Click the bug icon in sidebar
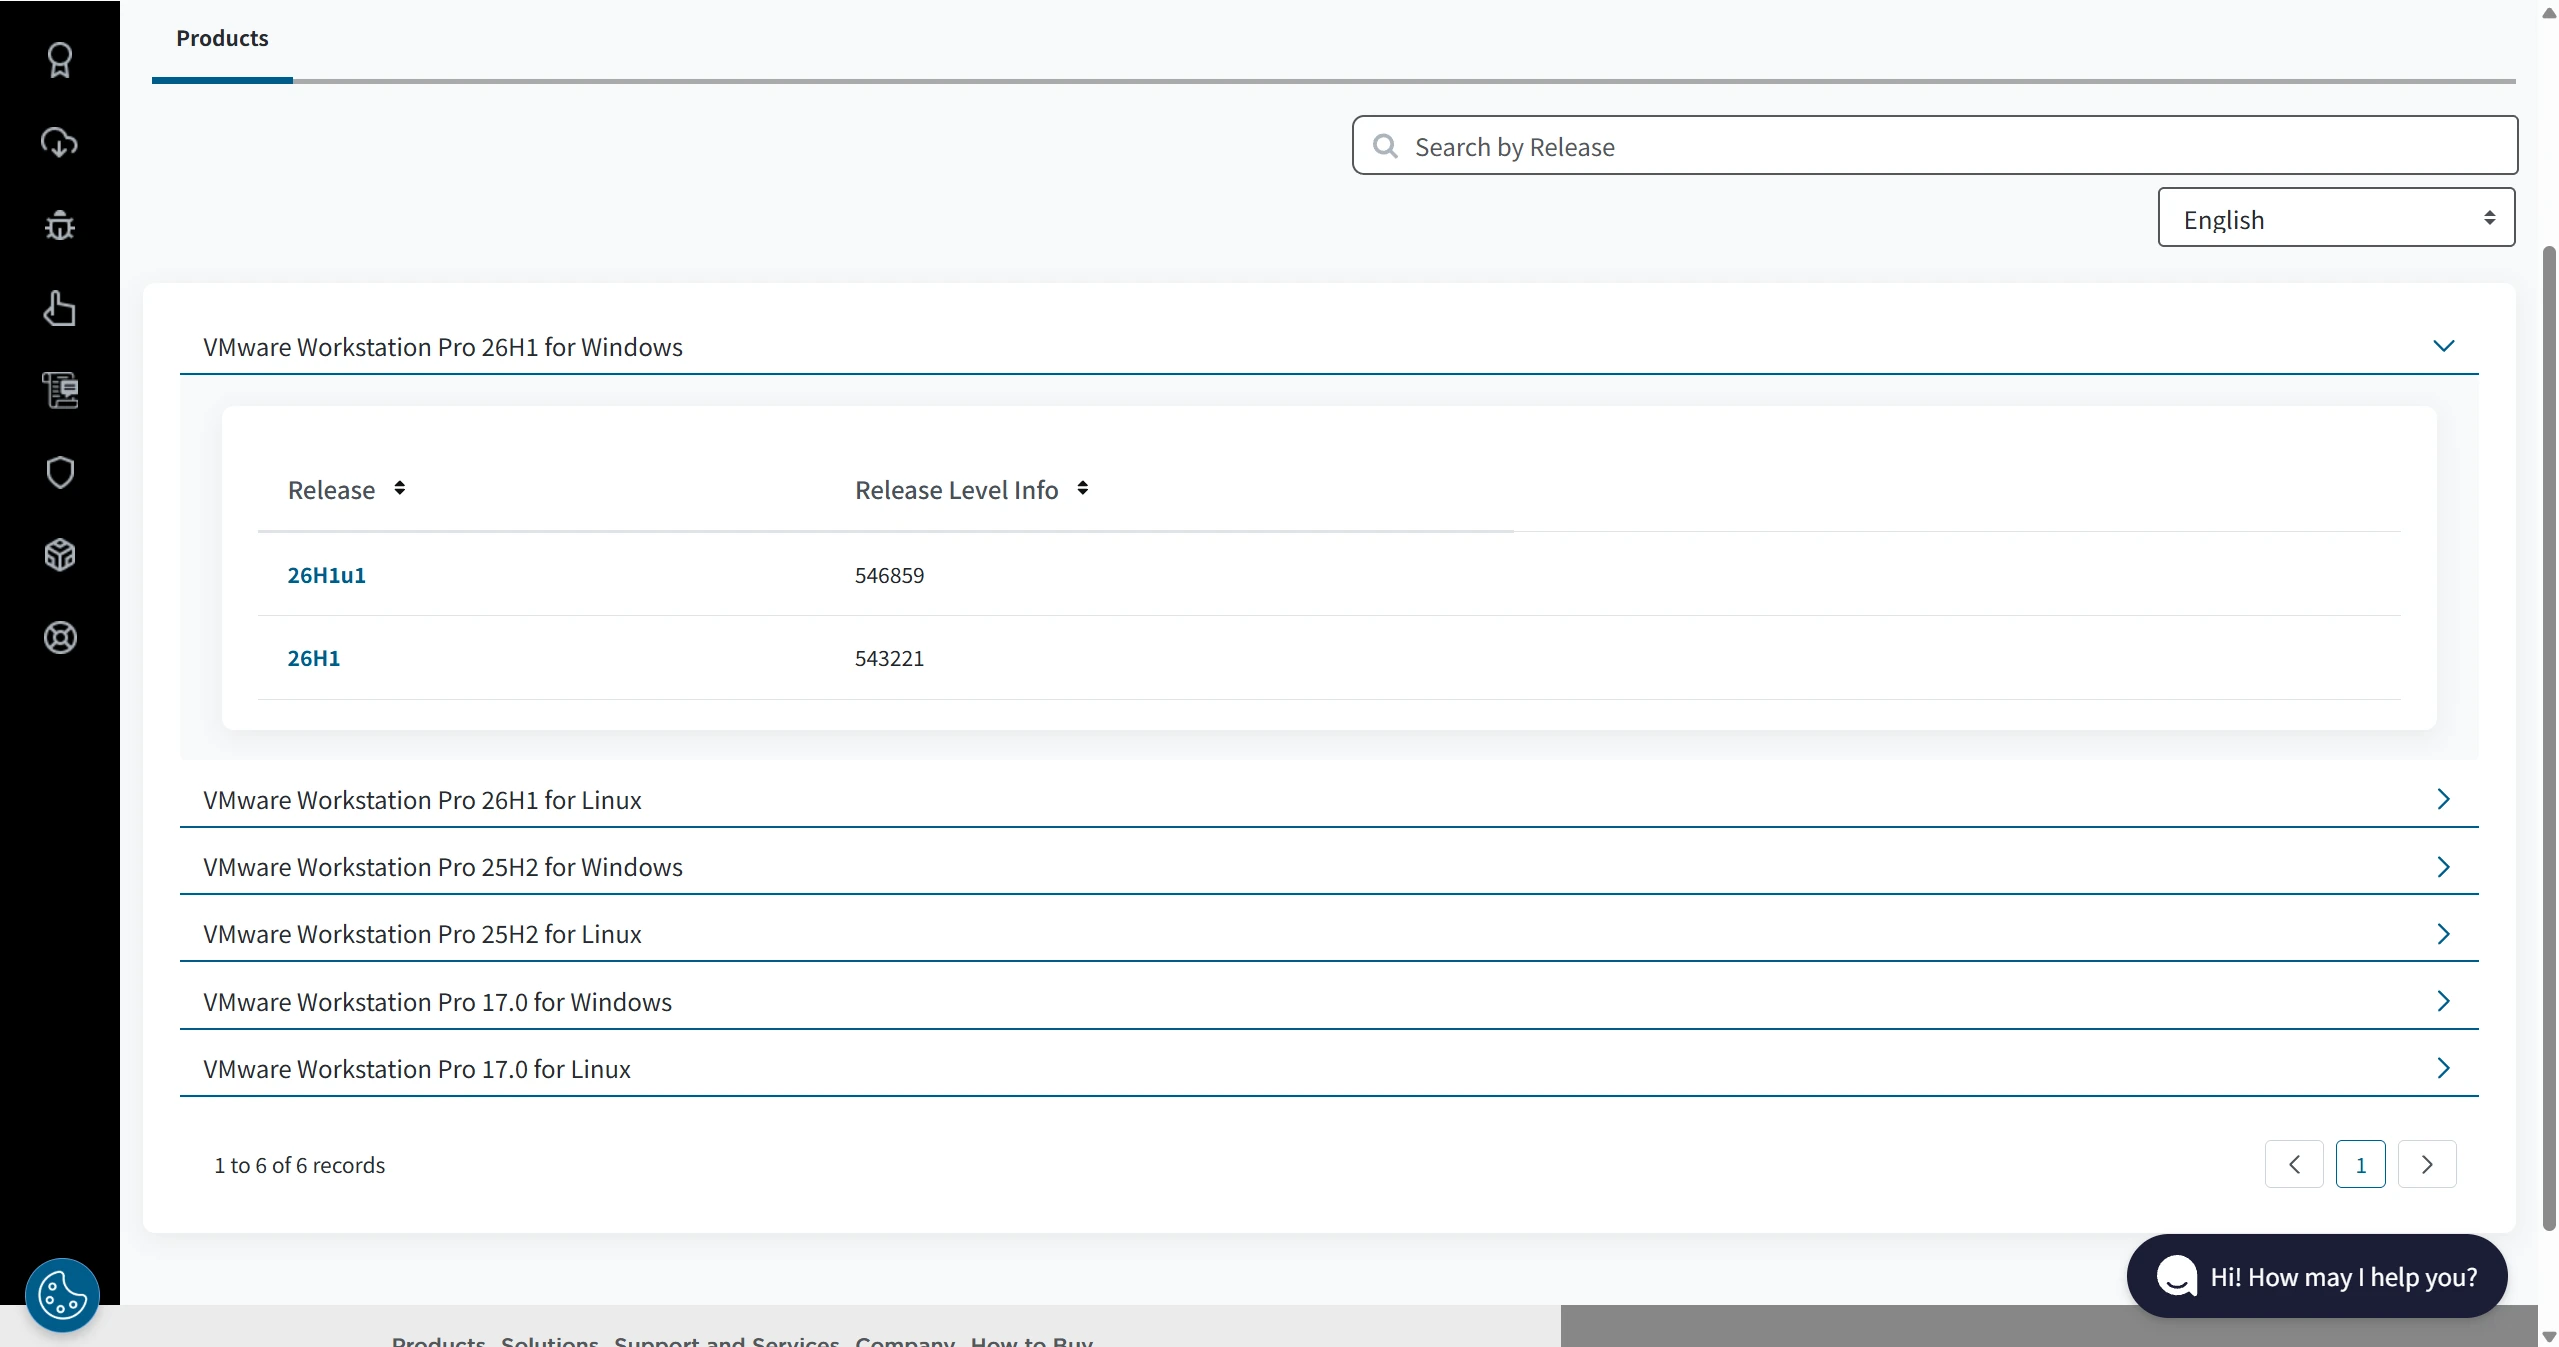This screenshot has width=2559, height=1347. click(x=60, y=225)
